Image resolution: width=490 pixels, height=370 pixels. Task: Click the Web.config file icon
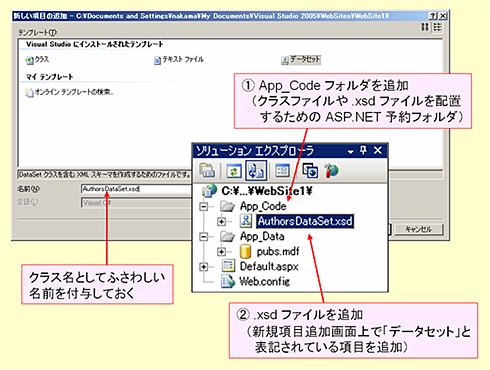(x=228, y=281)
